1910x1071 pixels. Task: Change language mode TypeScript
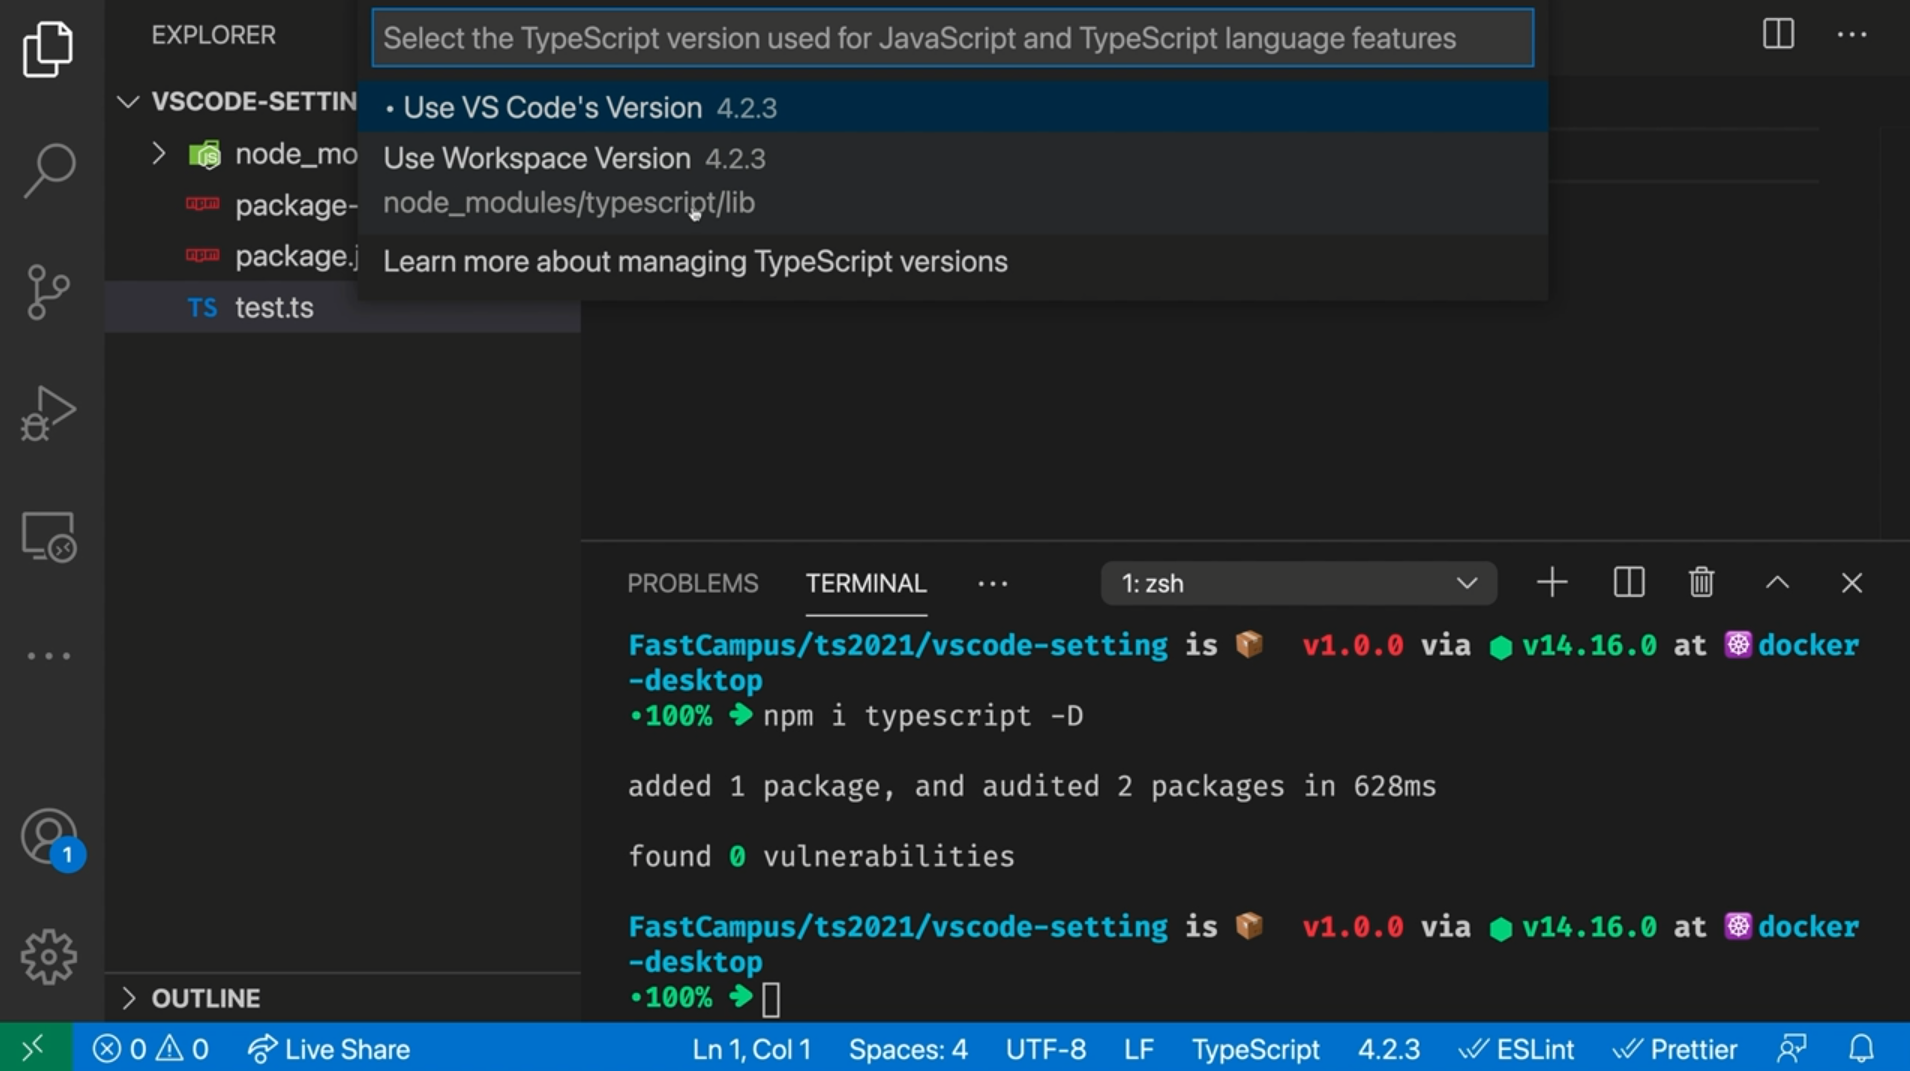[1256, 1049]
